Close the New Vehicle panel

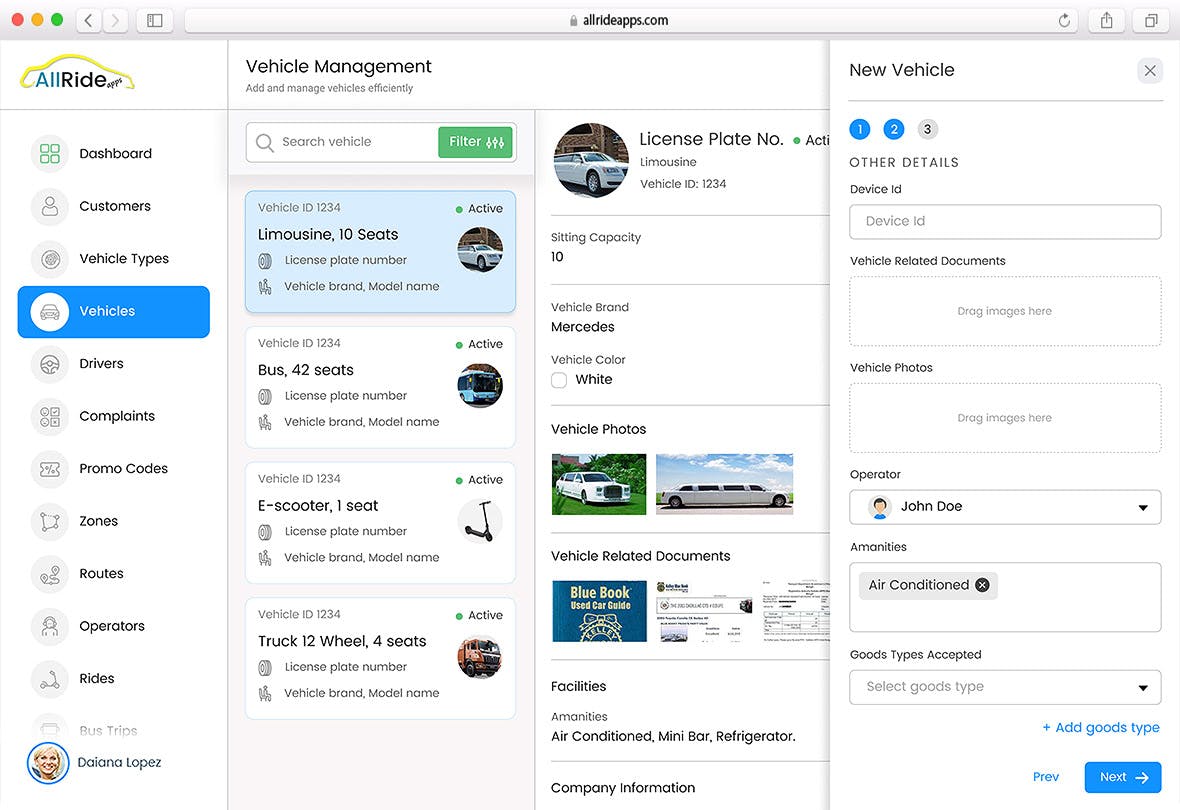(x=1149, y=71)
